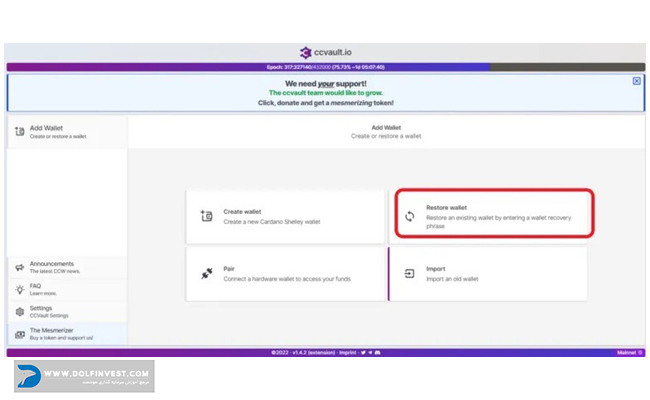
Task: Click the Create wallet card icon
Action: pyautogui.click(x=207, y=215)
